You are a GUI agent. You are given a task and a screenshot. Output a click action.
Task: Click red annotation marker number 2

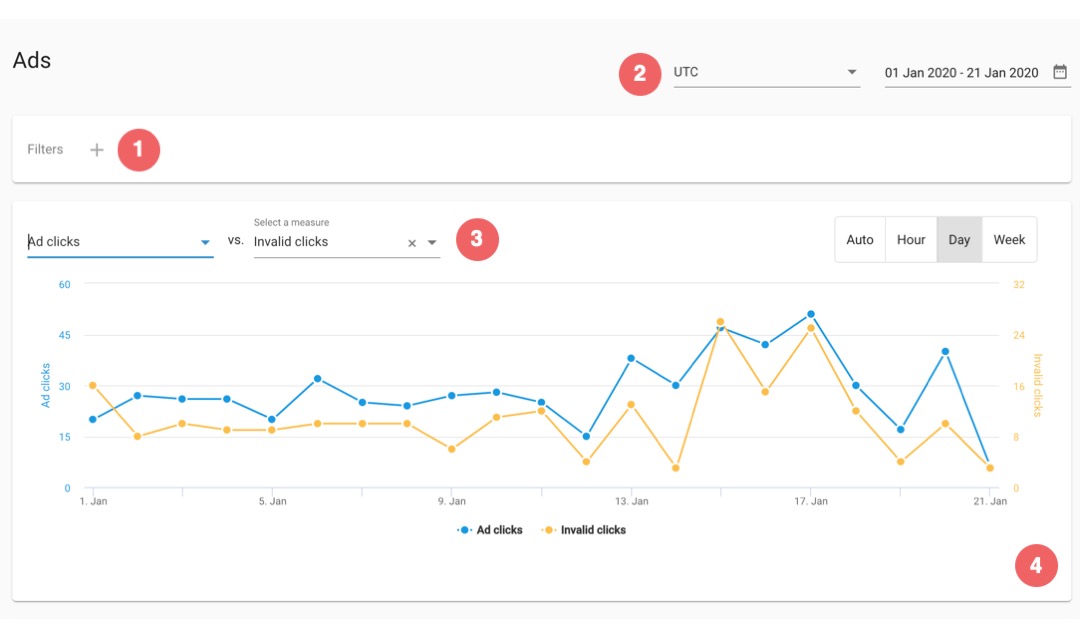640,74
